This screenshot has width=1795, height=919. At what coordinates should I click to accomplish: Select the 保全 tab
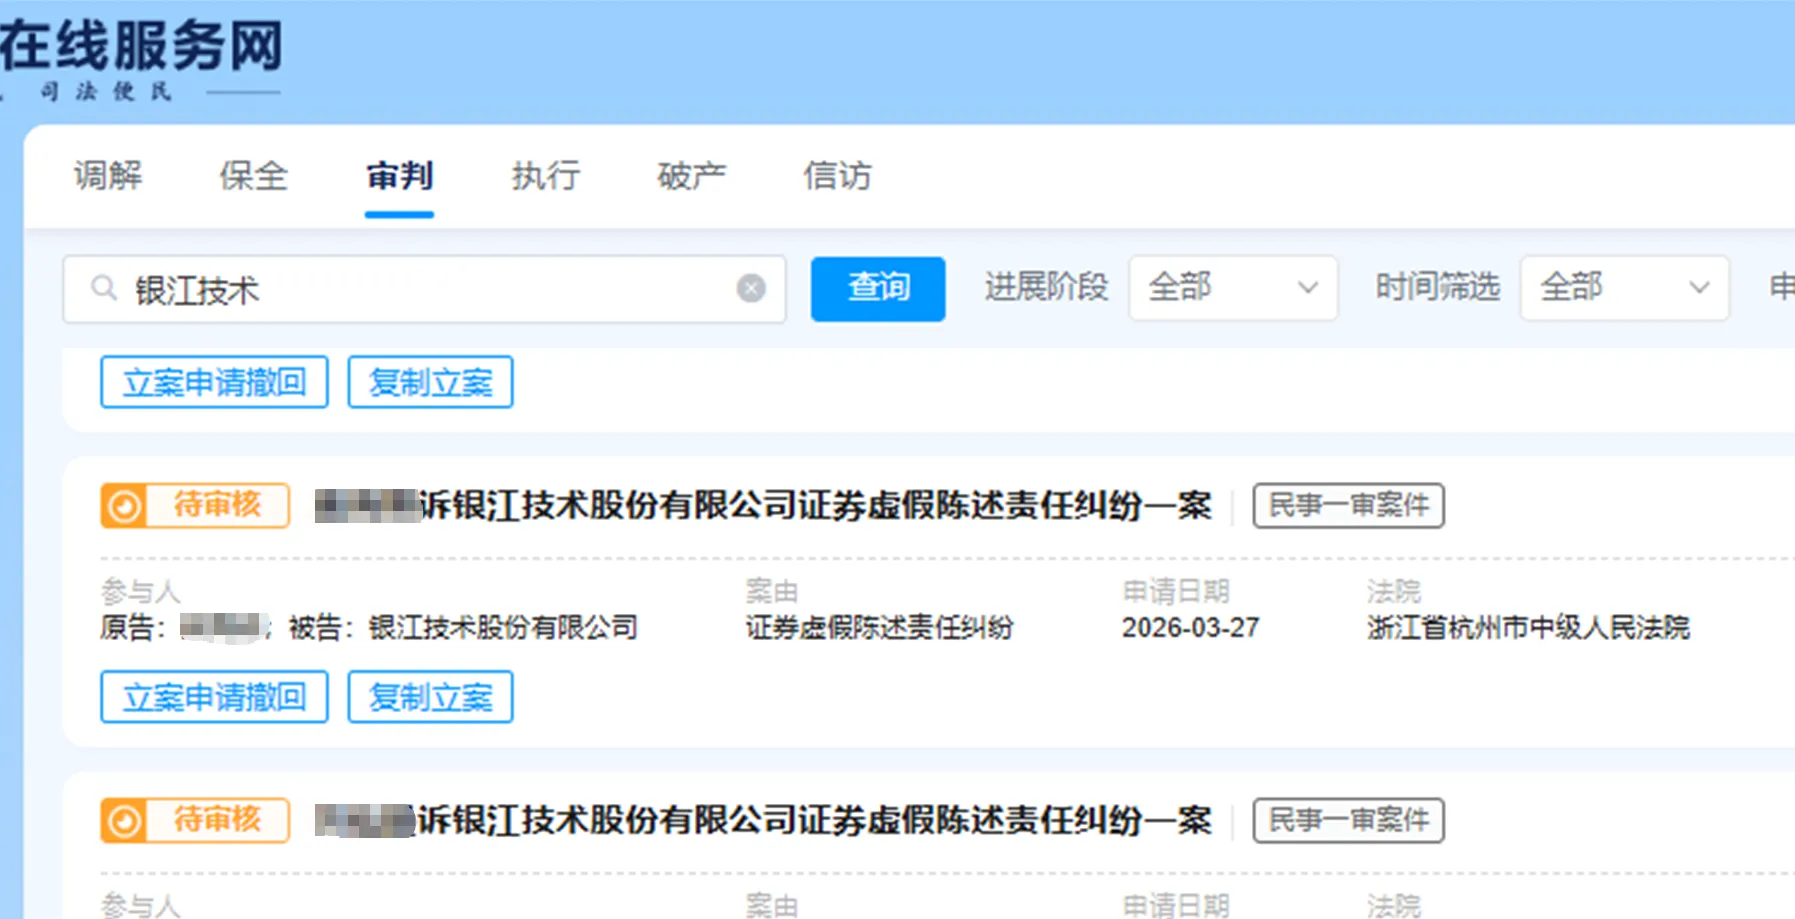[253, 176]
